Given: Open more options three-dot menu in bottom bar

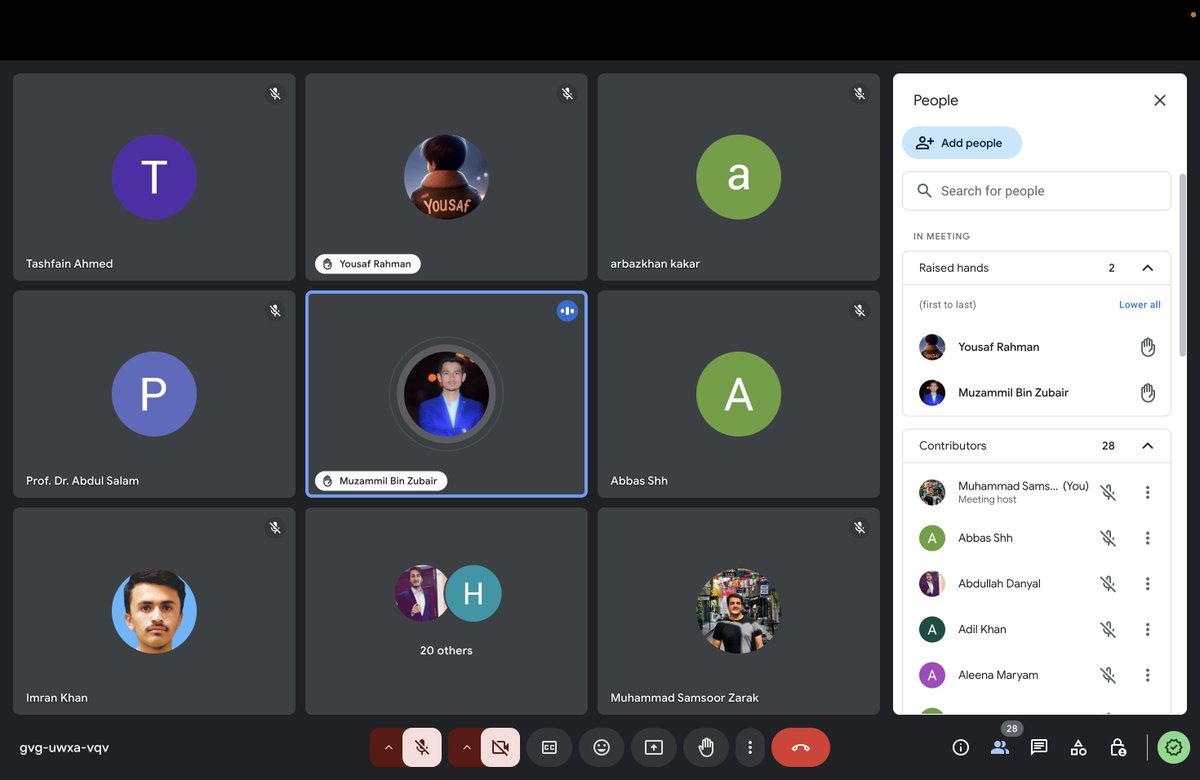Looking at the screenshot, I should point(749,747).
